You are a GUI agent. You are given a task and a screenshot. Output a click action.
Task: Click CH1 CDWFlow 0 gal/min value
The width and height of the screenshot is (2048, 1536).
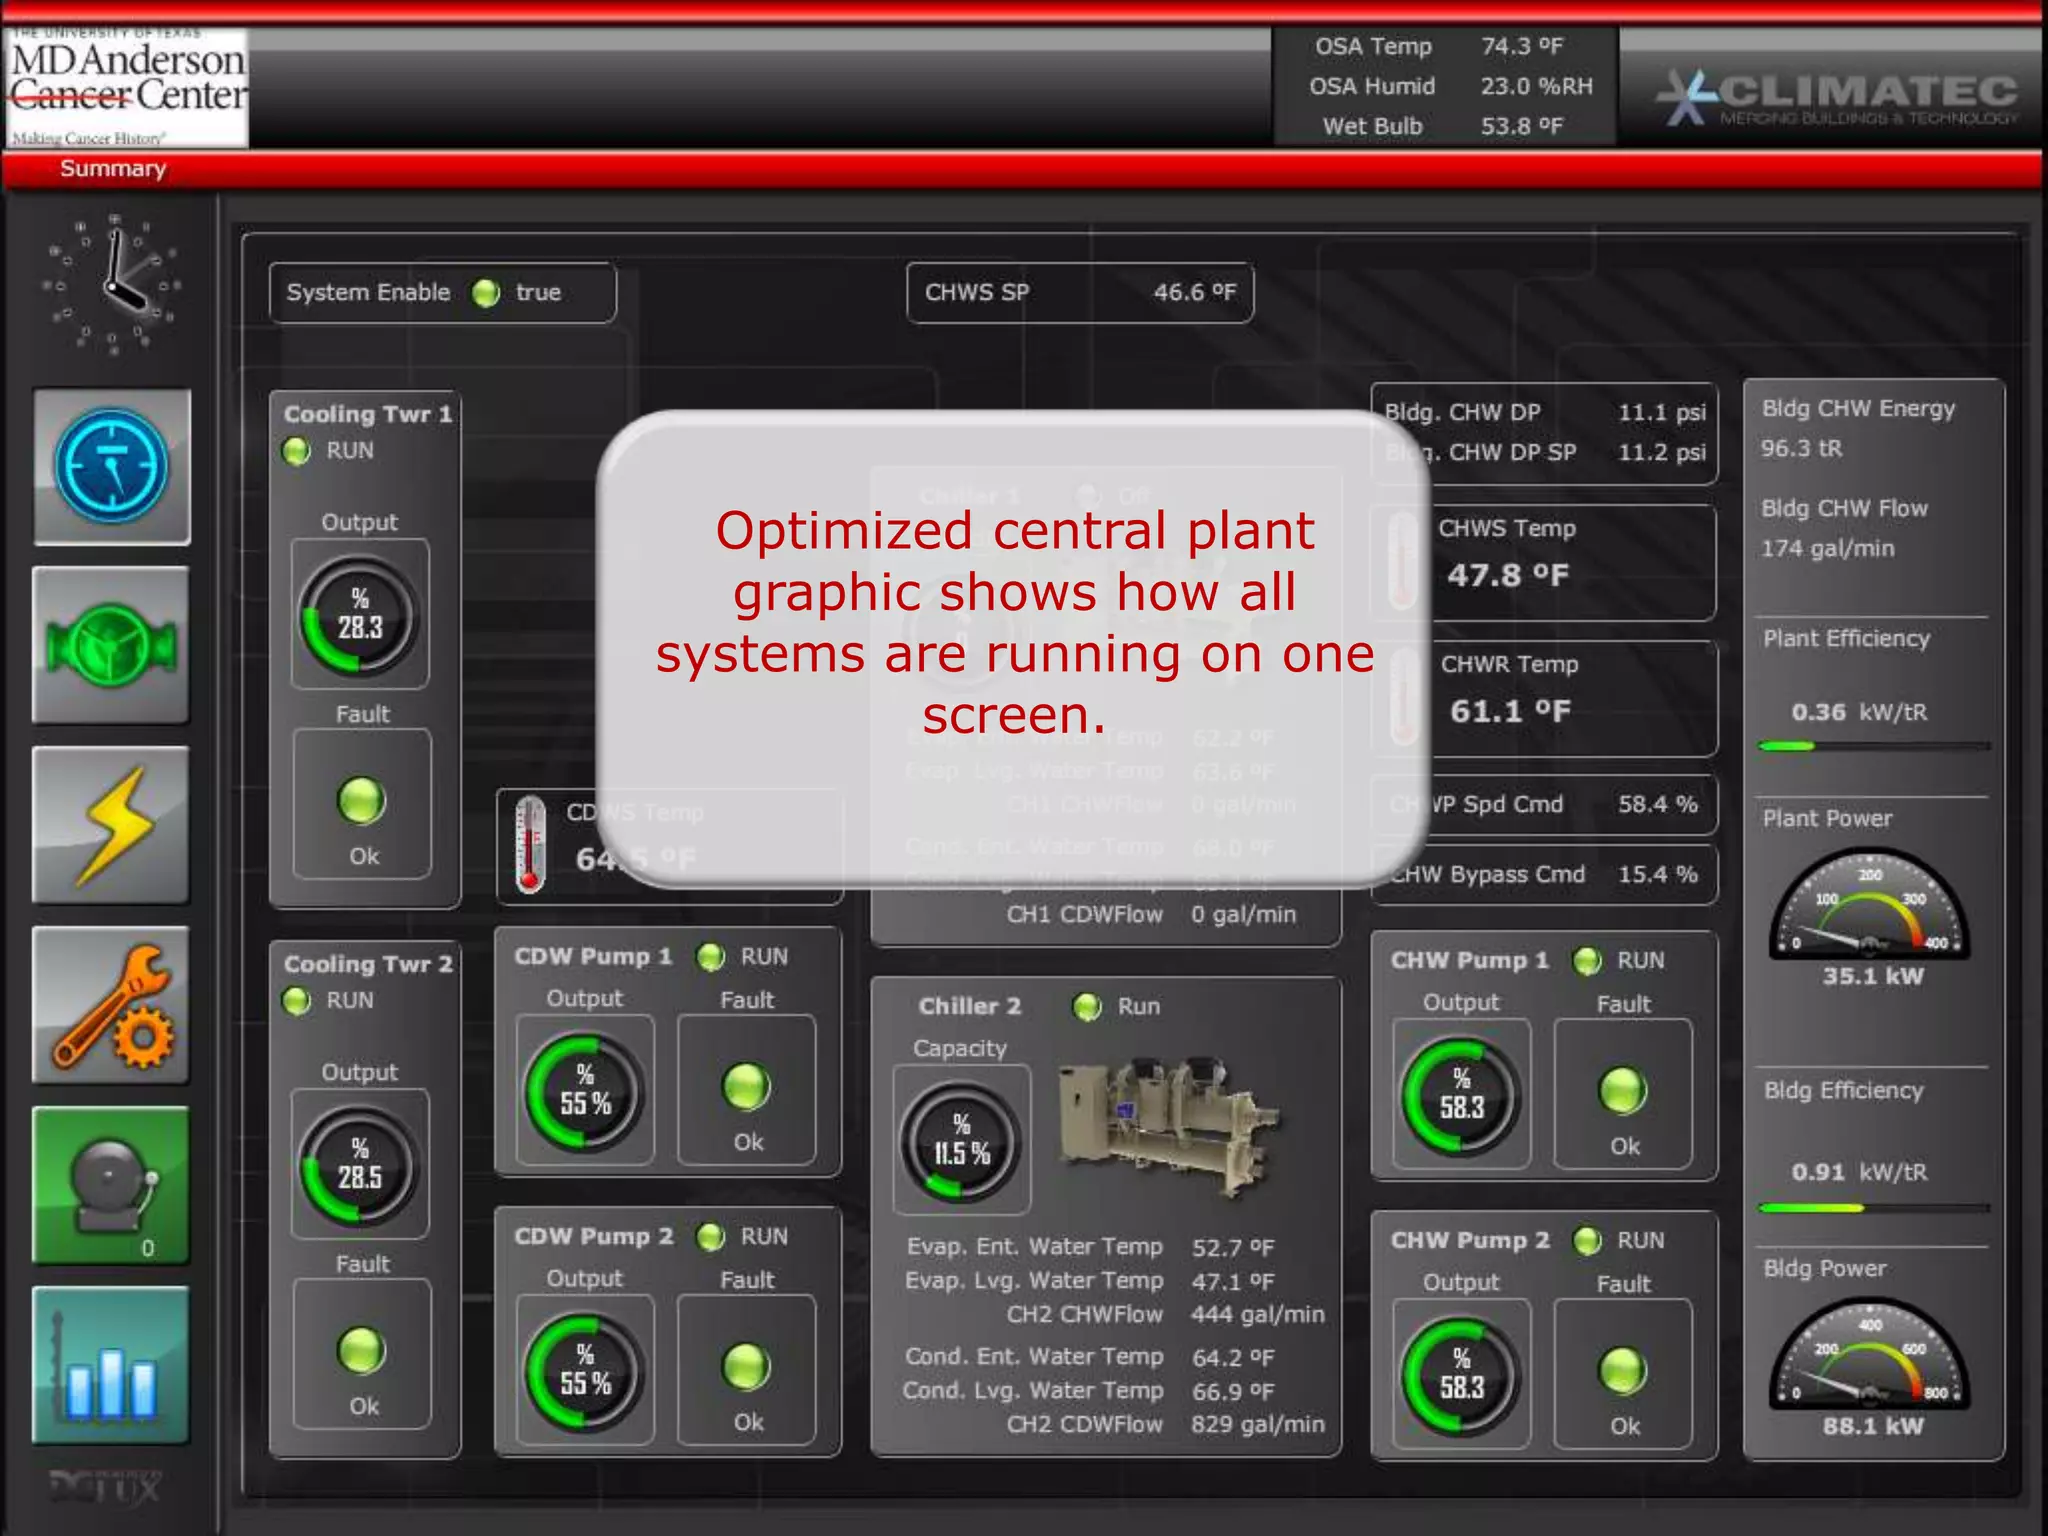(x=1243, y=914)
